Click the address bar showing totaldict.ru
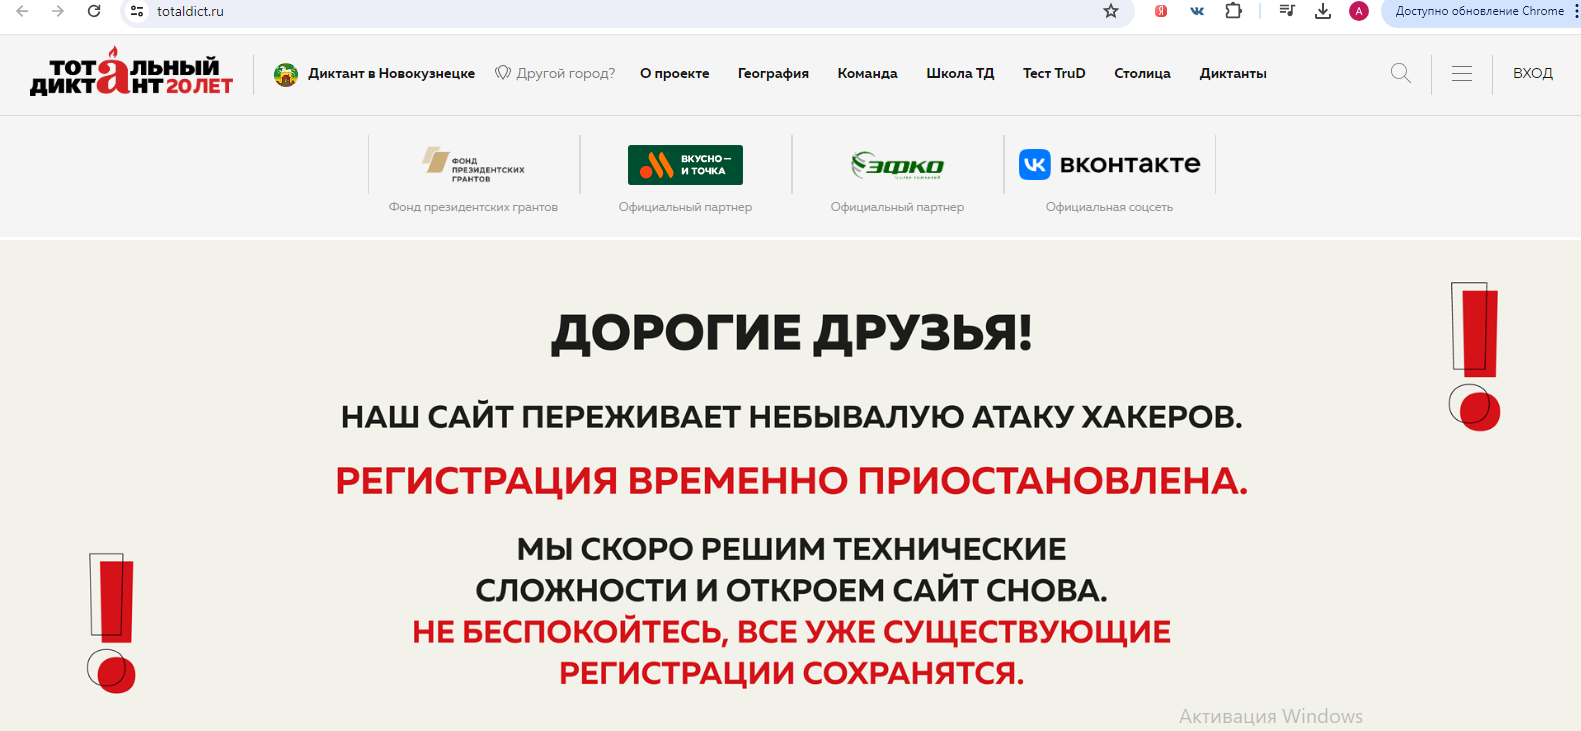 600,11
